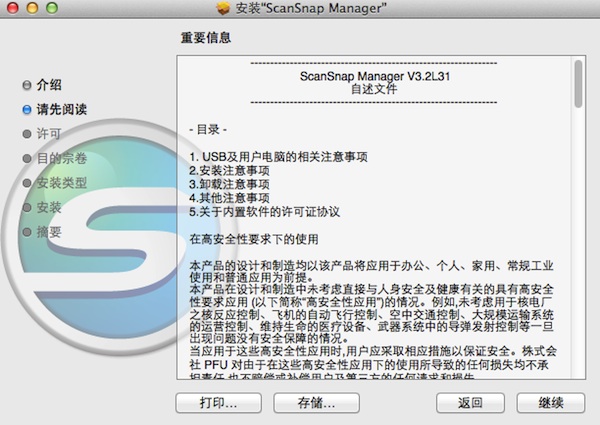This screenshot has height=425, width=600.
Task: Click the window title 安装"ScanSnap Manager"
Action: coord(311,8)
